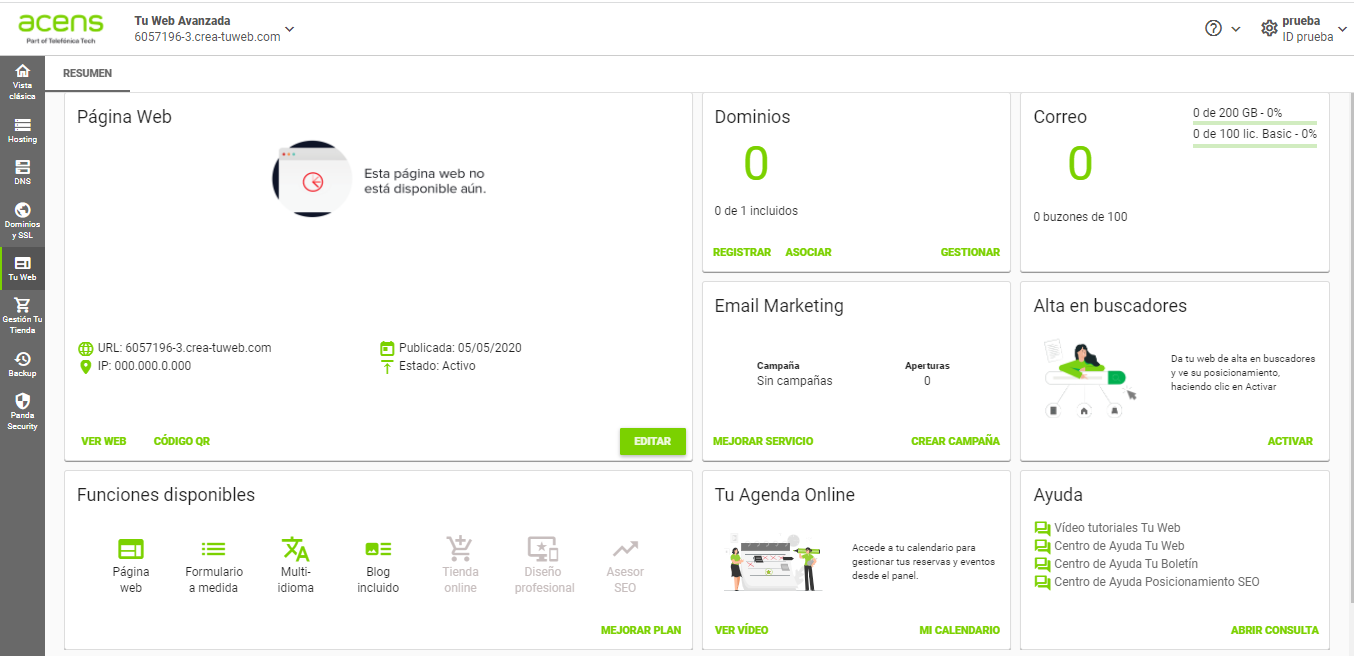Click the 0 de 100 lic. Basic bar
The height and width of the screenshot is (656, 1354).
pyautogui.click(x=1255, y=145)
